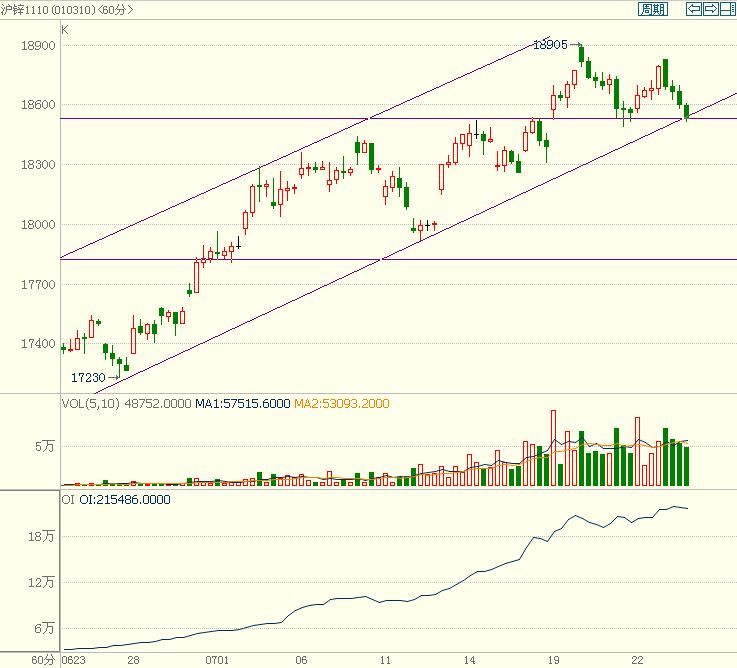
Task: Click the 22 date marker
Action: tap(637, 660)
